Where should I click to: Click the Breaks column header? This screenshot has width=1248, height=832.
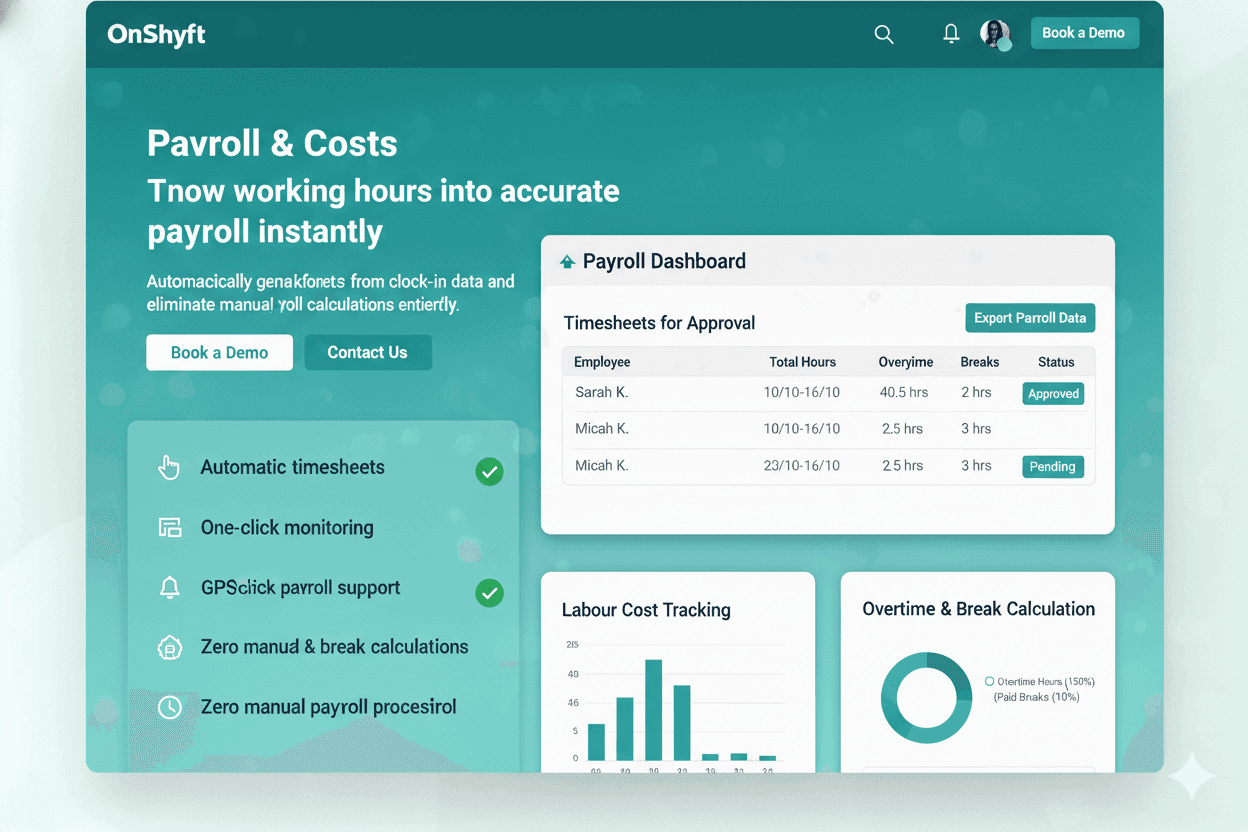point(980,362)
